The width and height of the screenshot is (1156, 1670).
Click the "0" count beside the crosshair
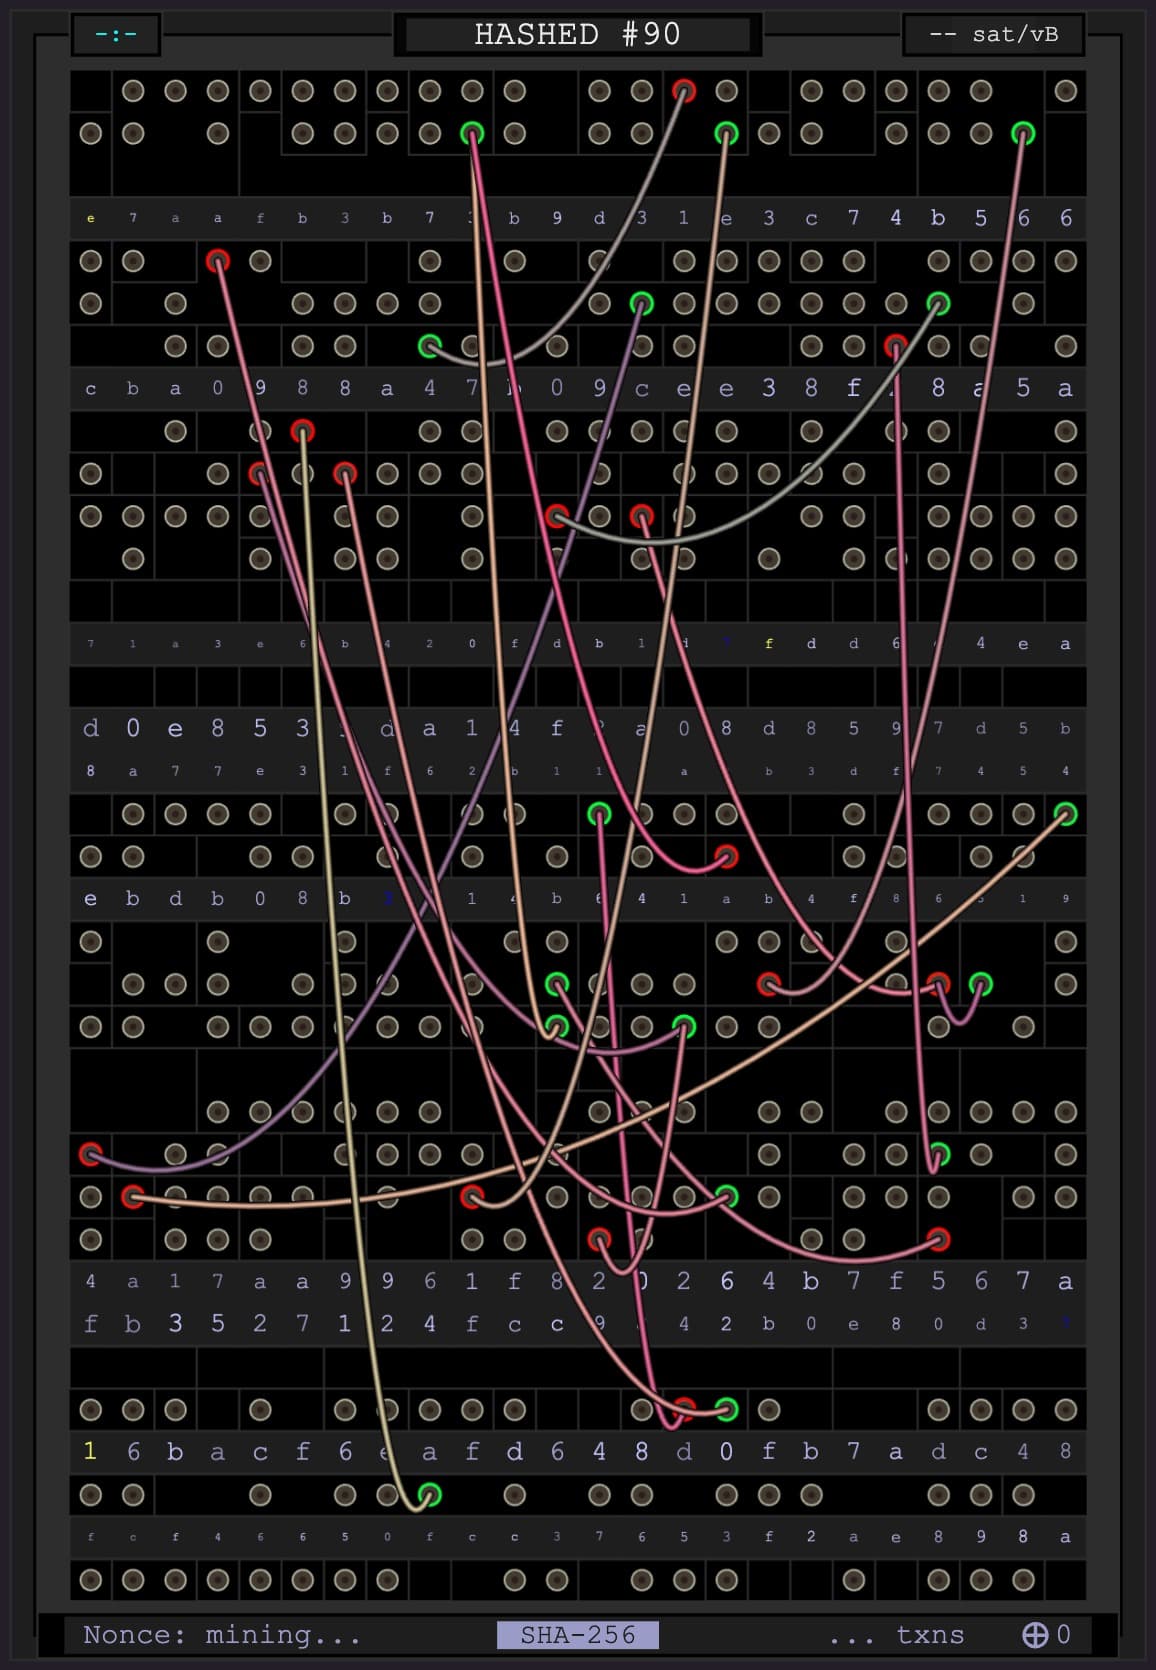1063,1634
